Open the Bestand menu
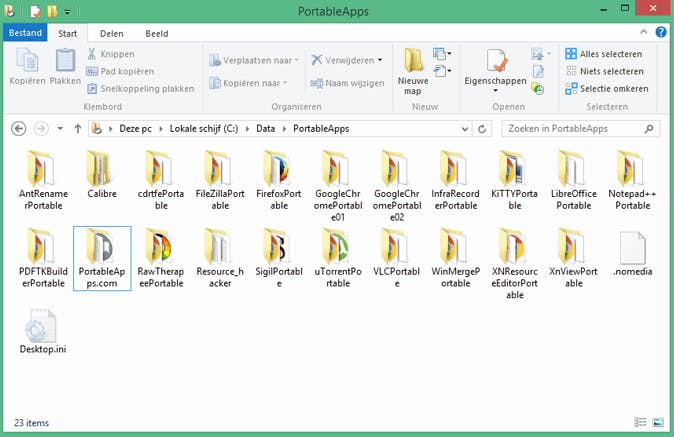Screen dimensions: 674x437 click(25, 33)
